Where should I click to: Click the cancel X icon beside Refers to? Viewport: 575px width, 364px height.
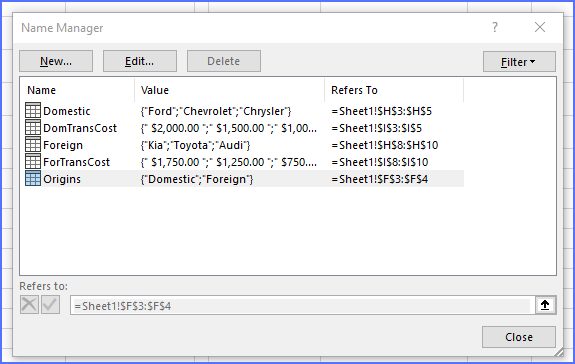29,305
